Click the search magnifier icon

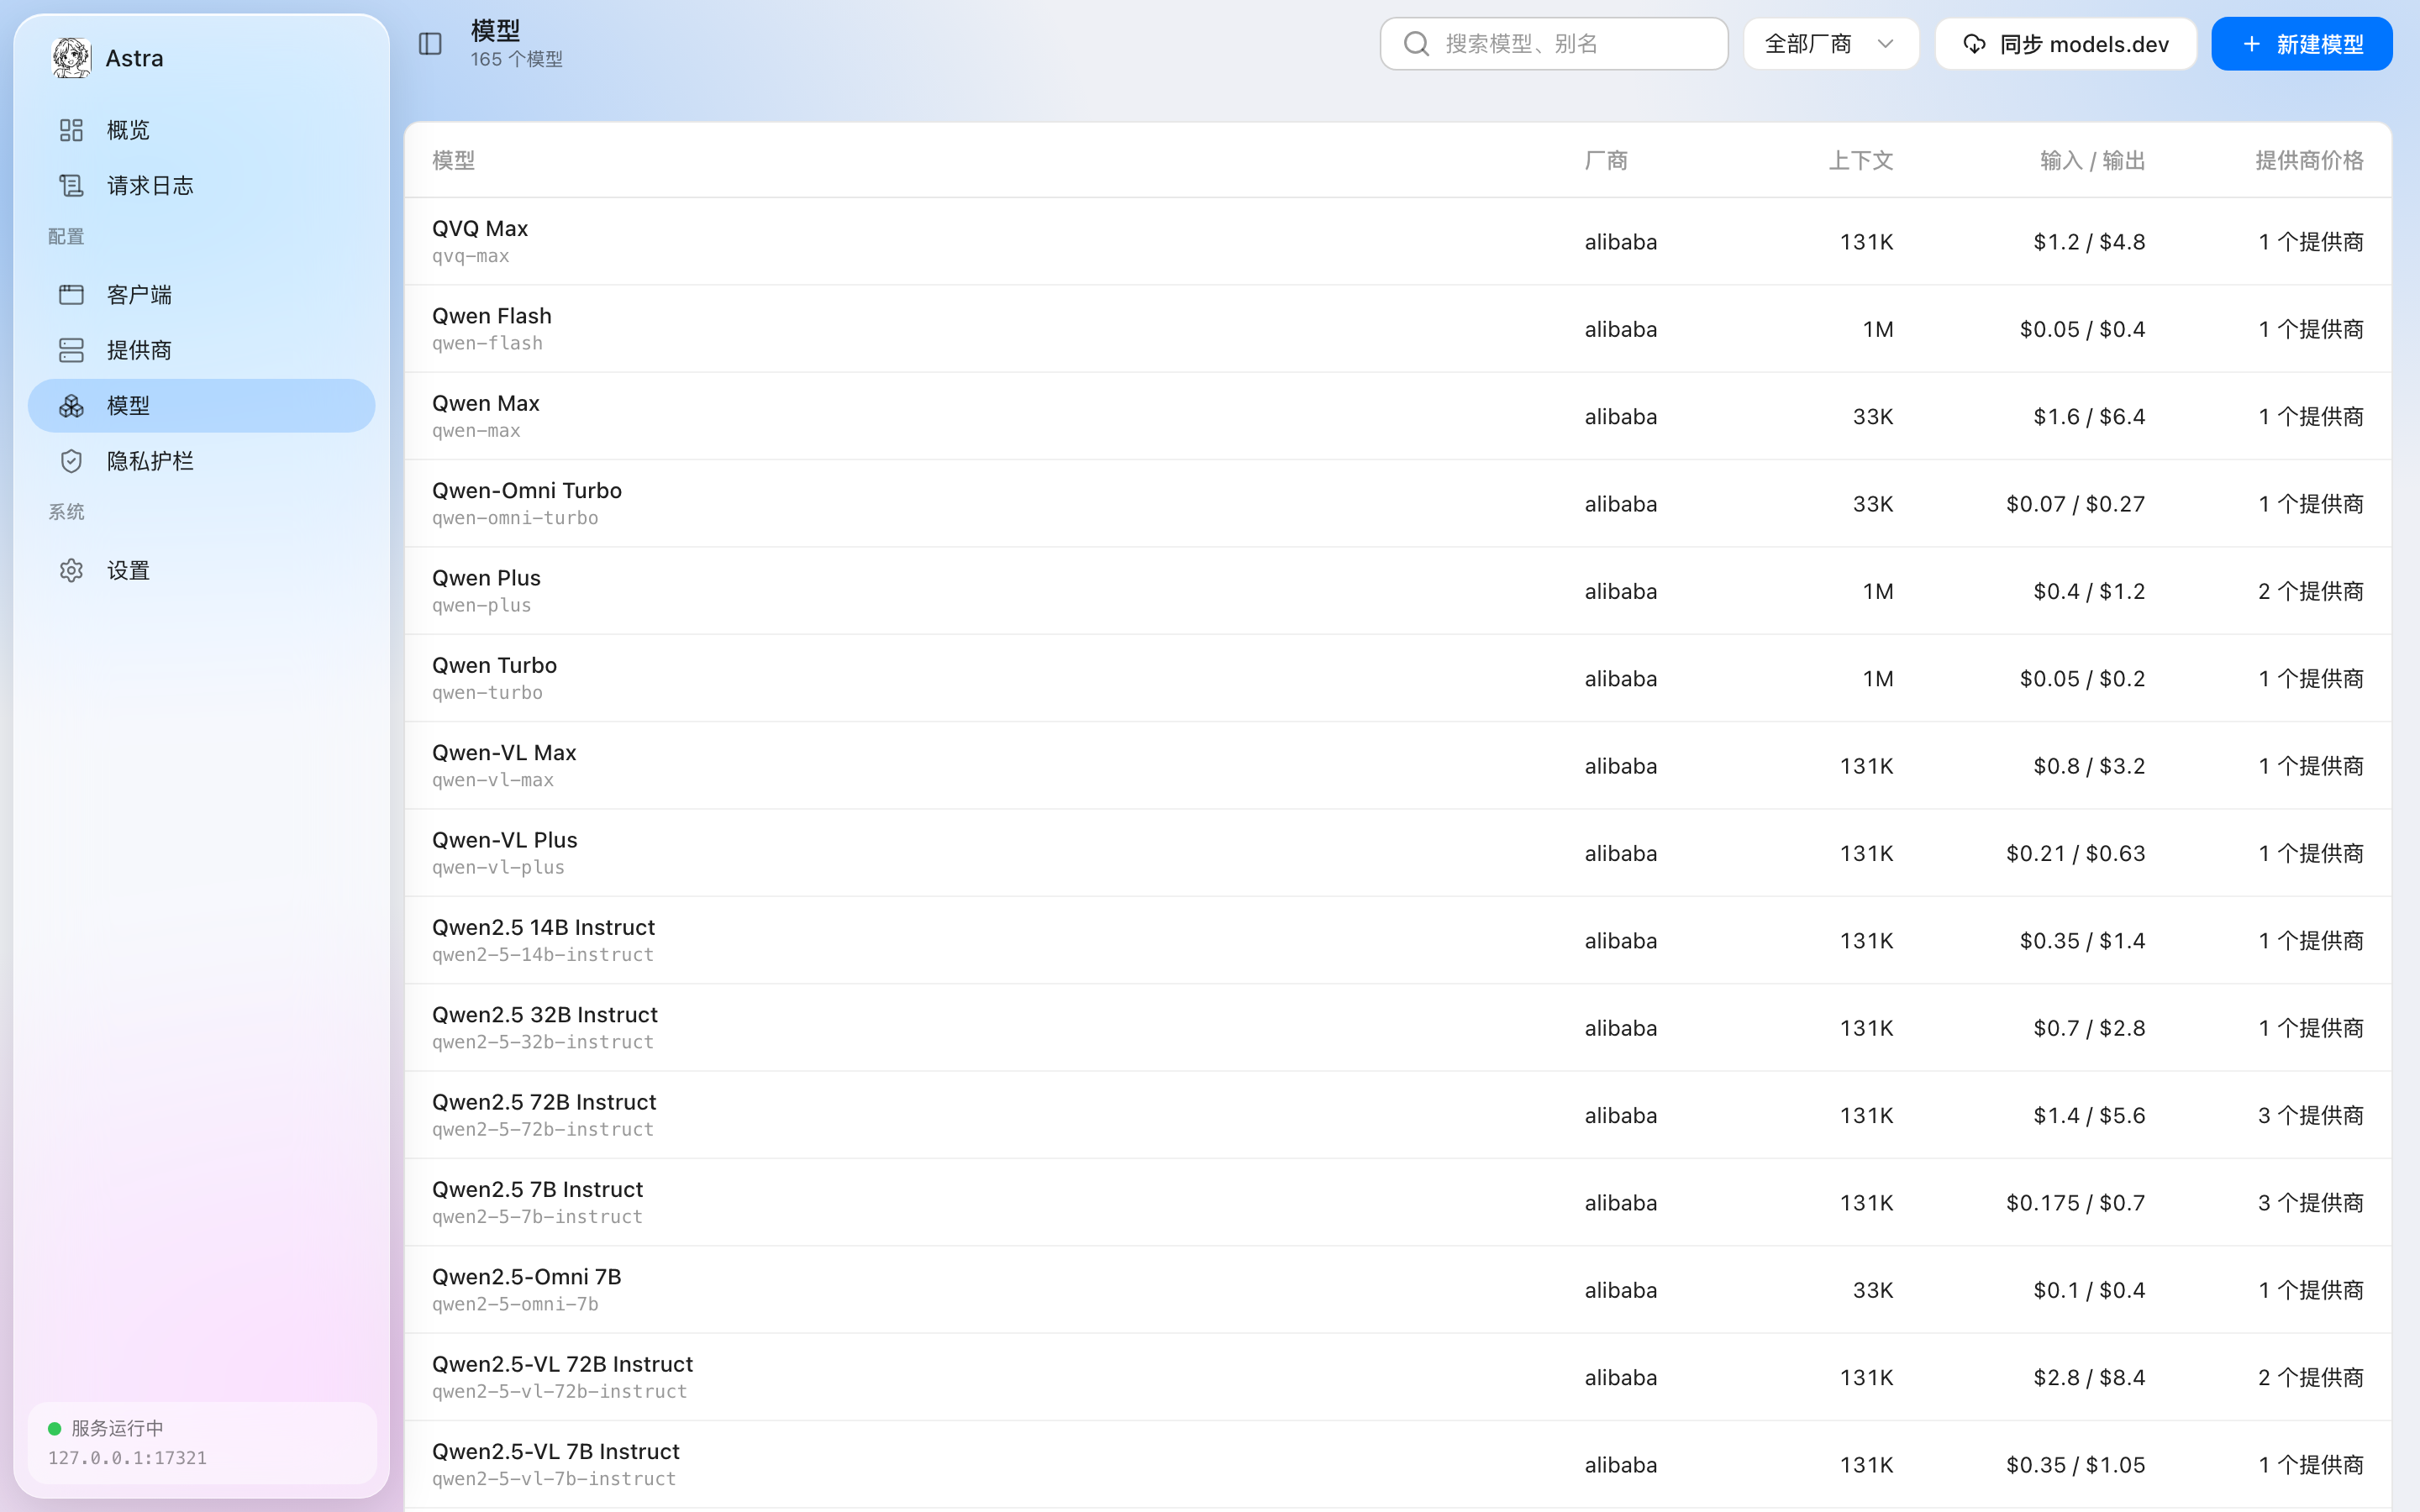tap(1416, 44)
